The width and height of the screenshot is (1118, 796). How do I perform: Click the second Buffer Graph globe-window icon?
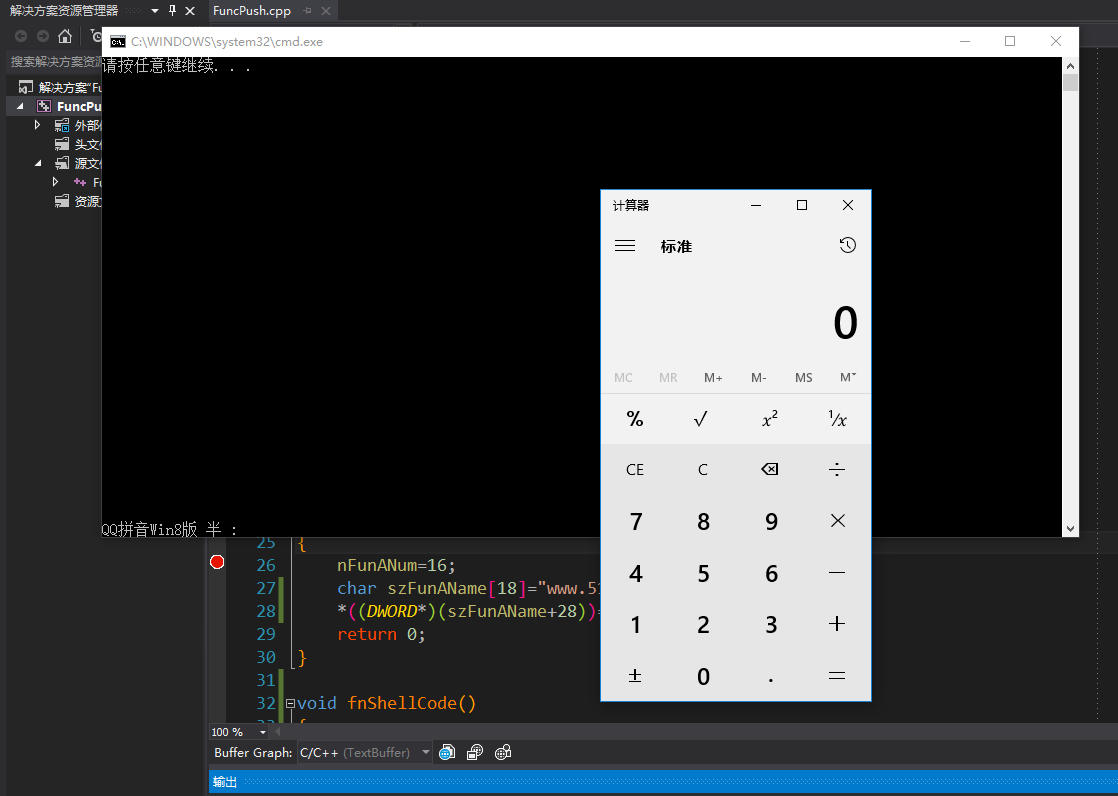click(x=475, y=752)
